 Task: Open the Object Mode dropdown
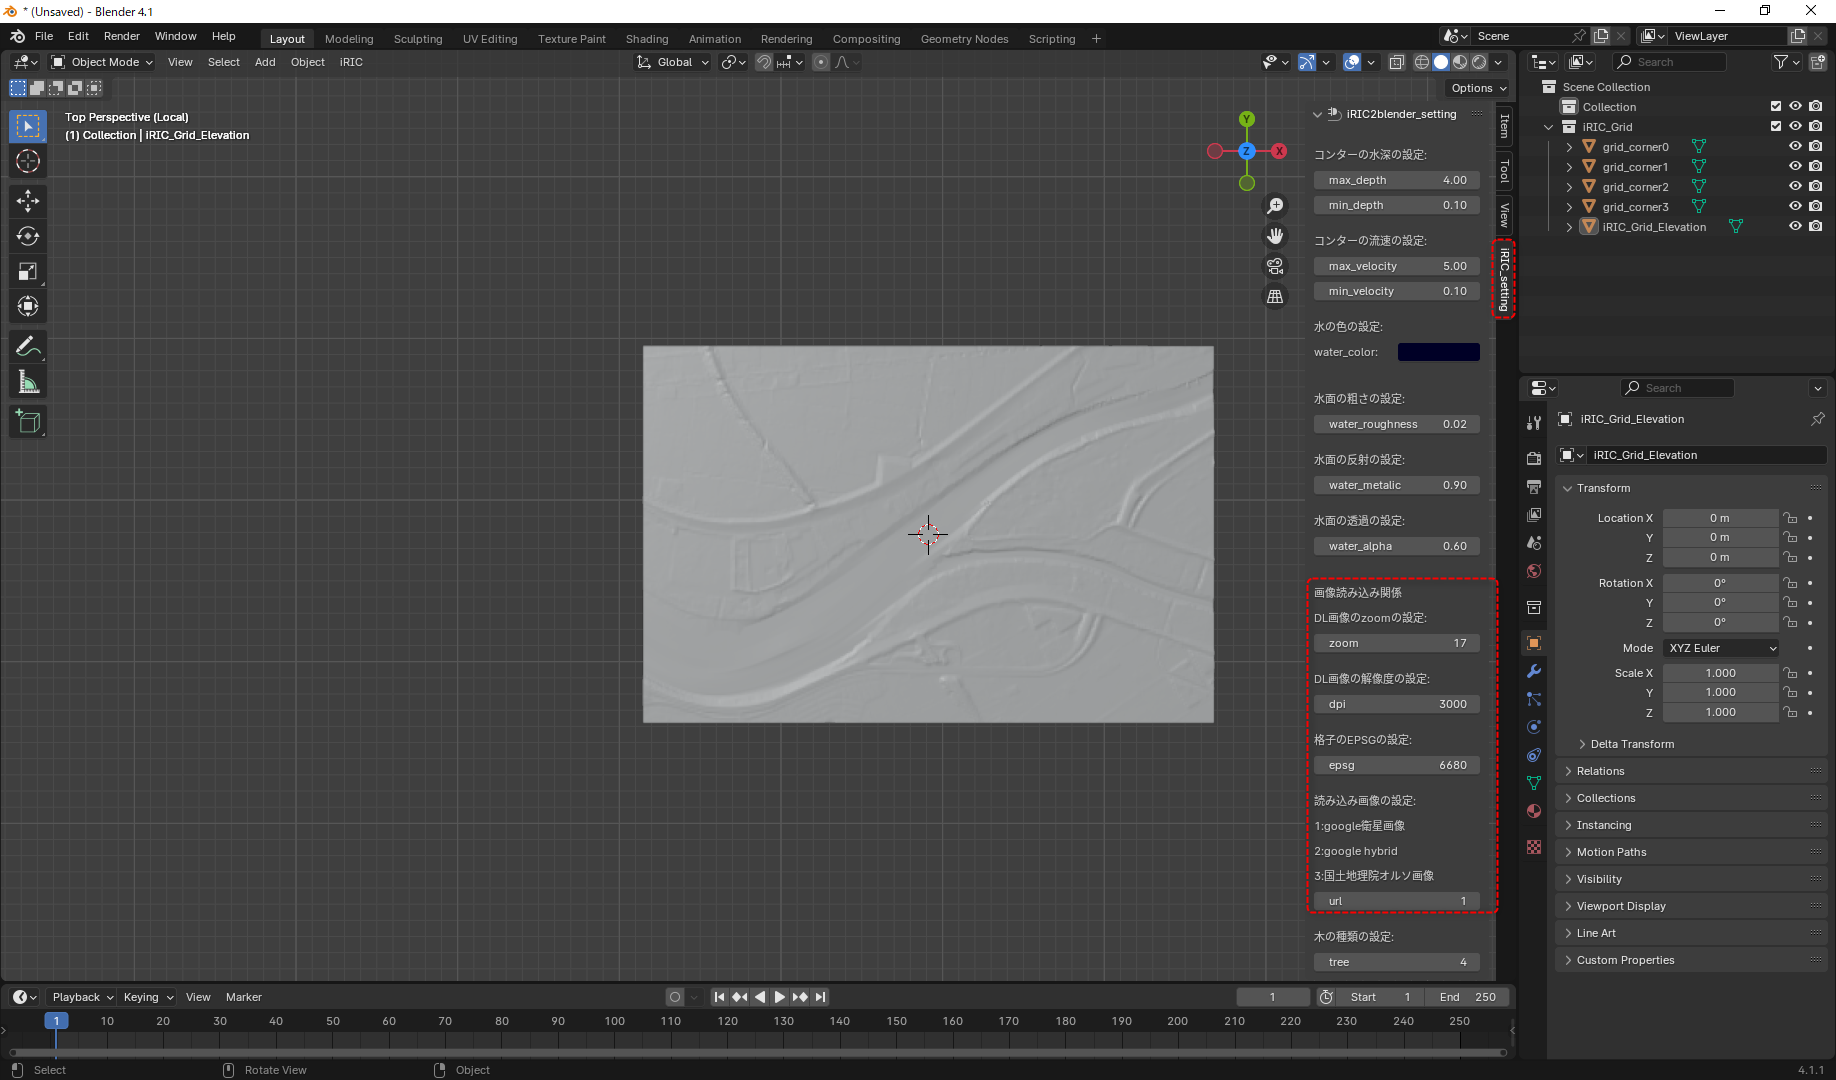point(102,62)
